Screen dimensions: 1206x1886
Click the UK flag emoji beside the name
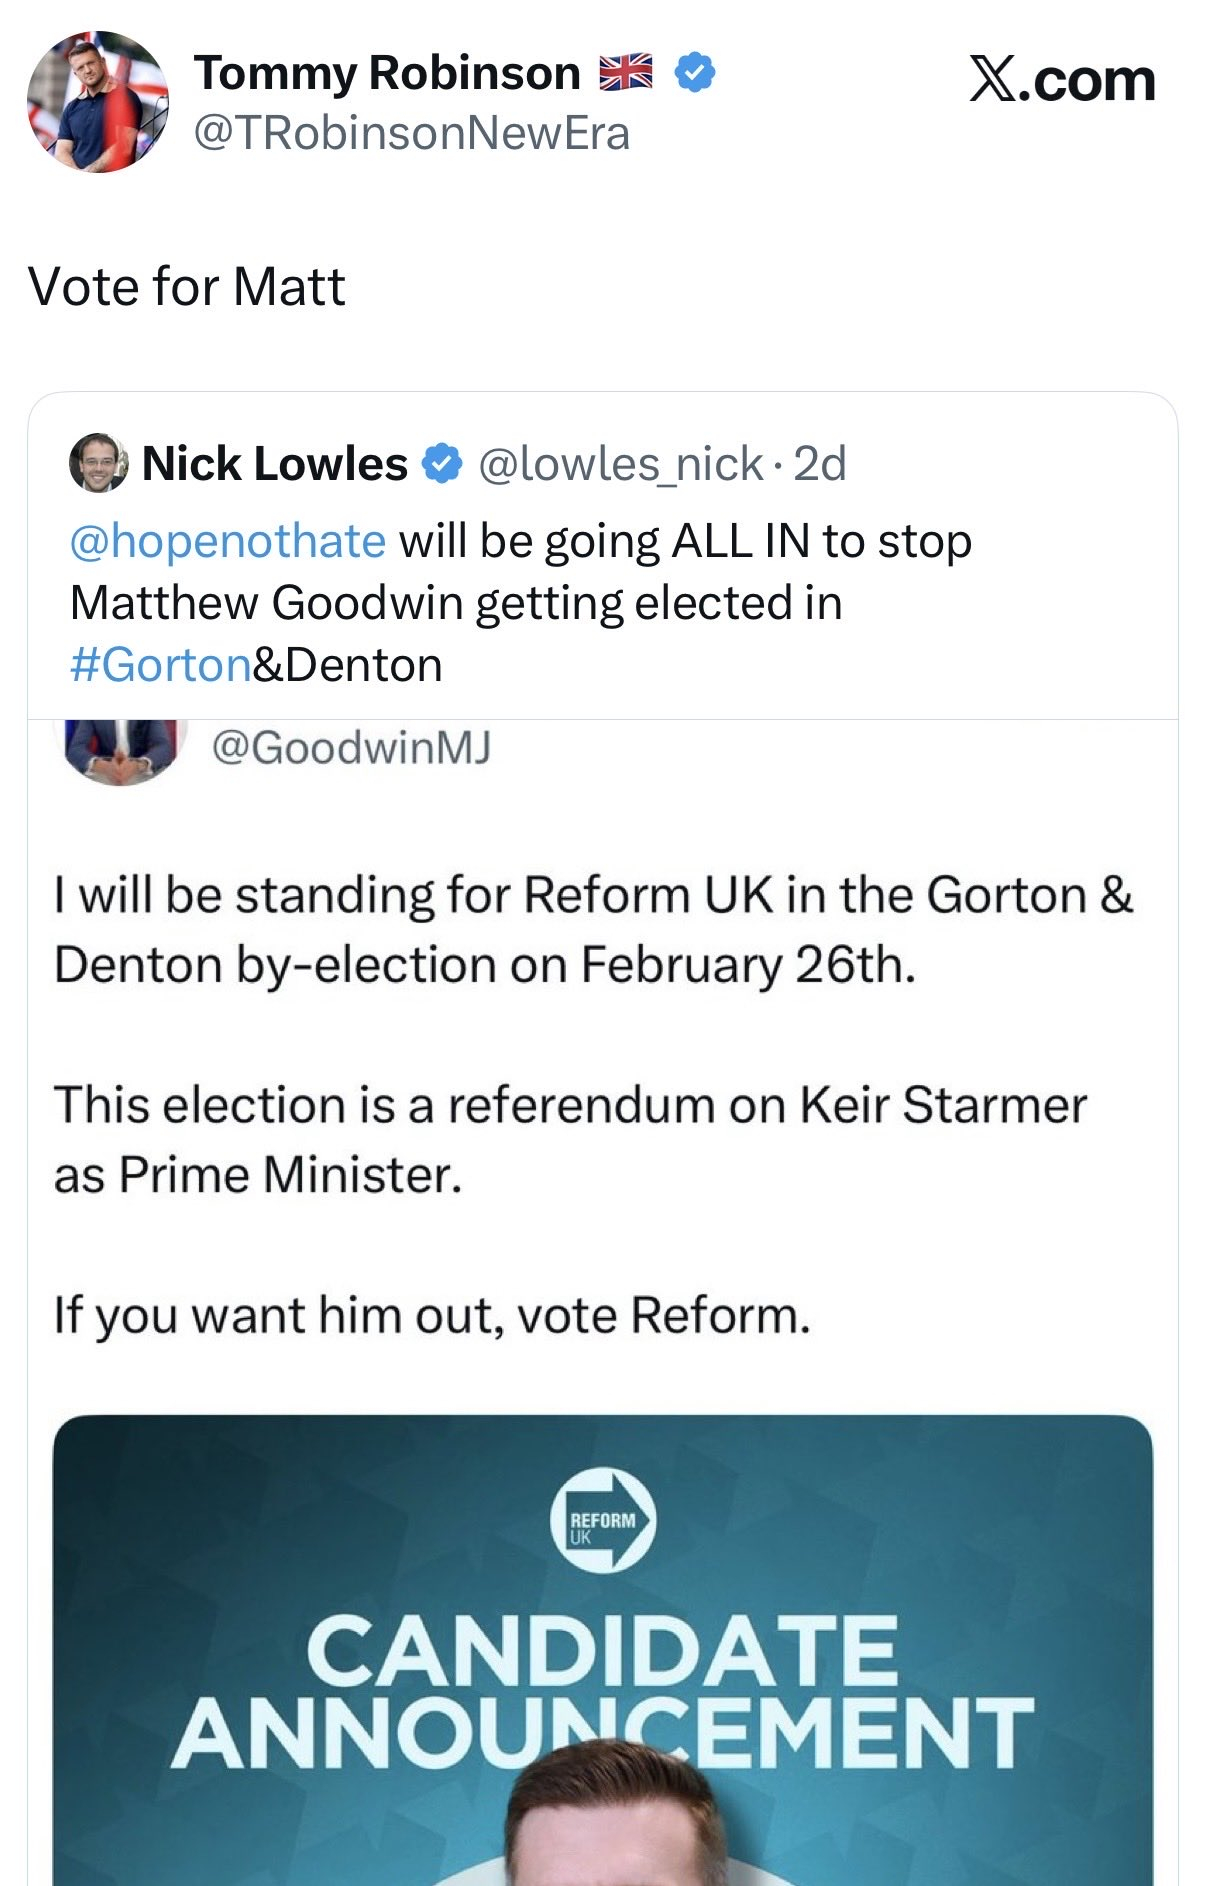625,73
